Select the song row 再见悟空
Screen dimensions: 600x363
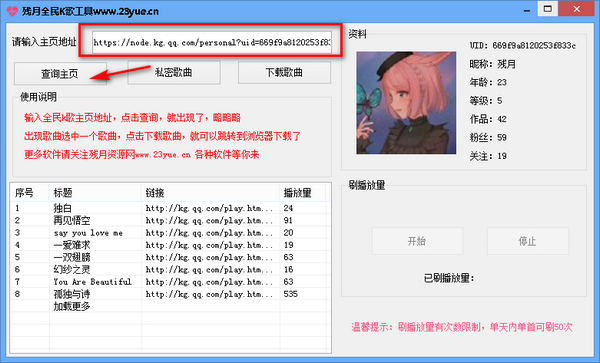[170, 220]
